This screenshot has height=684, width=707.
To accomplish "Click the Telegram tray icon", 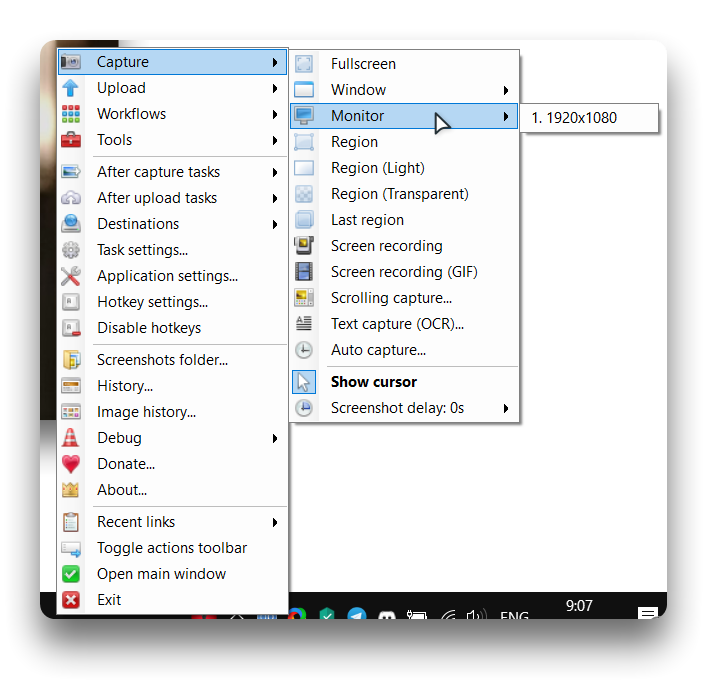I will [357, 613].
